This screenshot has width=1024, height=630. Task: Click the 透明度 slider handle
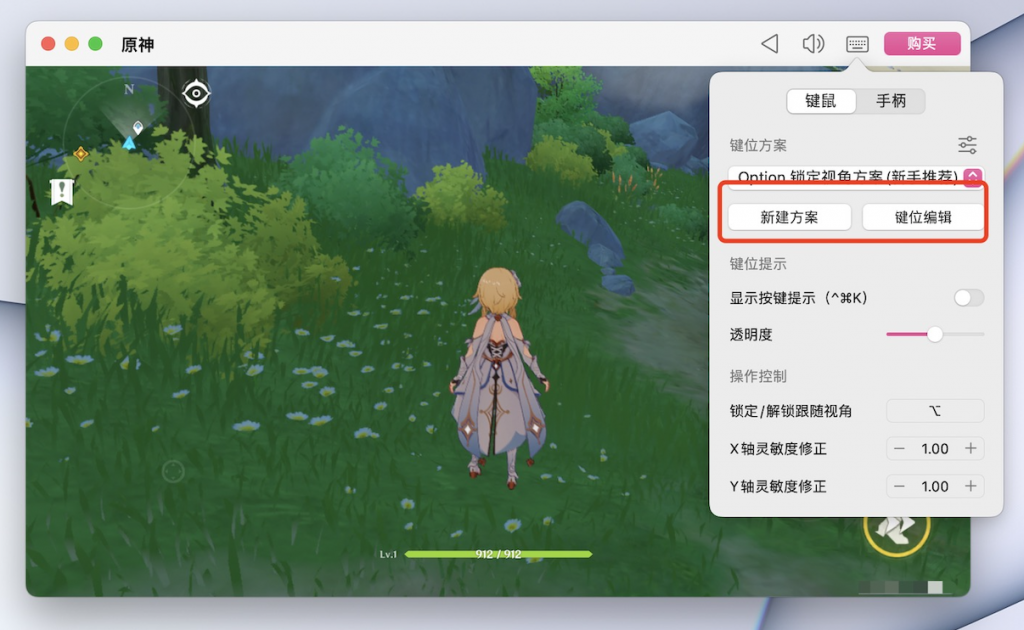[x=935, y=334]
